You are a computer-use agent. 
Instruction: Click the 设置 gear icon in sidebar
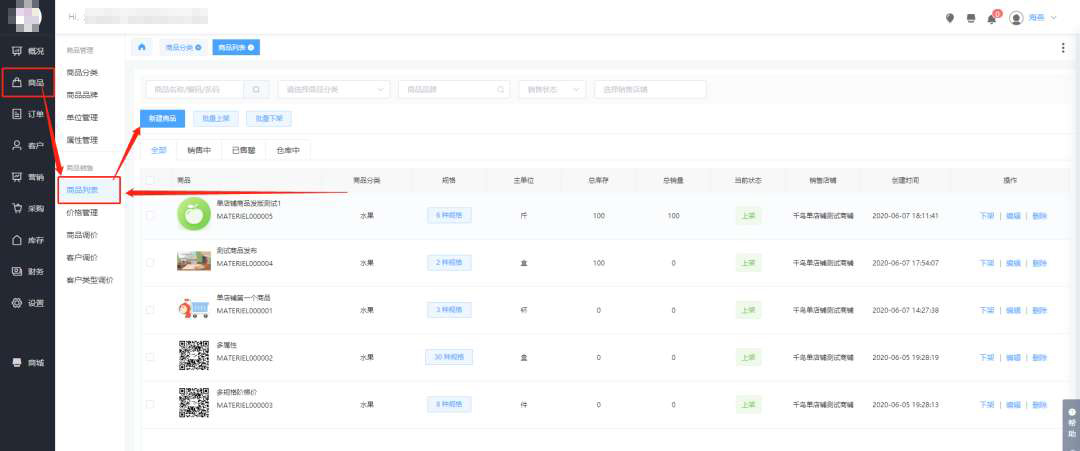coord(17,303)
